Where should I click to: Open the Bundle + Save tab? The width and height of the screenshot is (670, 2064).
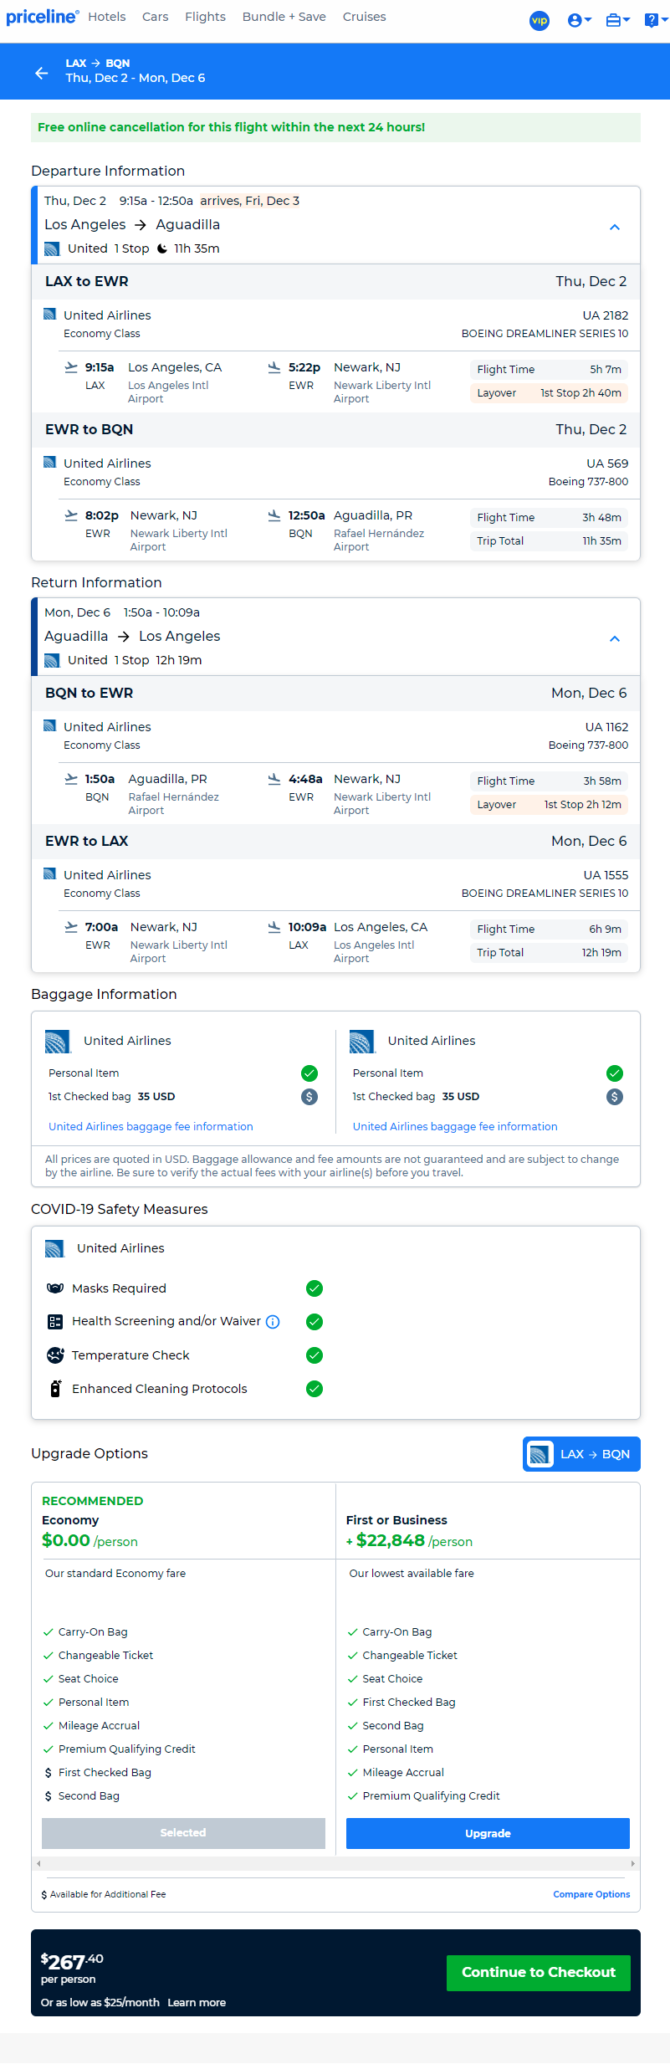tap(284, 17)
